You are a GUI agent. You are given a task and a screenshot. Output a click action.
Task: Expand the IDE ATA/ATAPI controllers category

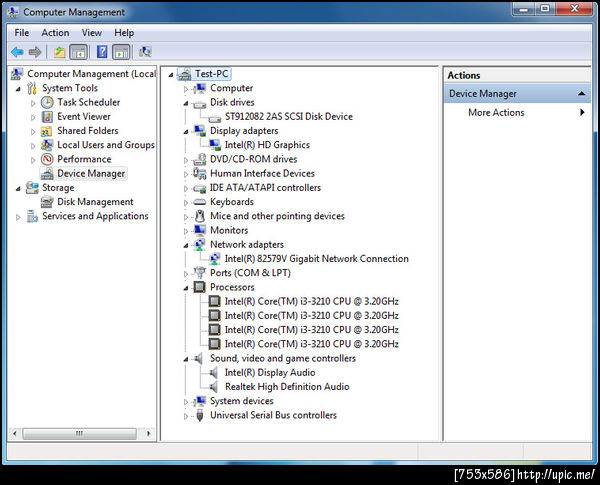click(x=186, y=188)
